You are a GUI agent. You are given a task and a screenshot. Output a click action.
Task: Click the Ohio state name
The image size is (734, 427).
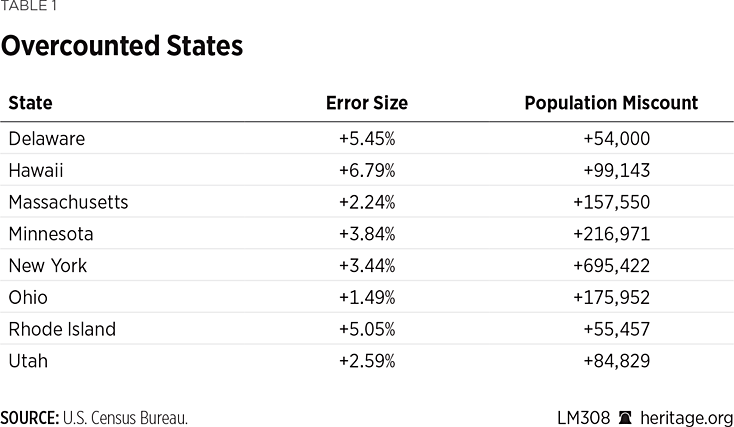tap(28, 298)
